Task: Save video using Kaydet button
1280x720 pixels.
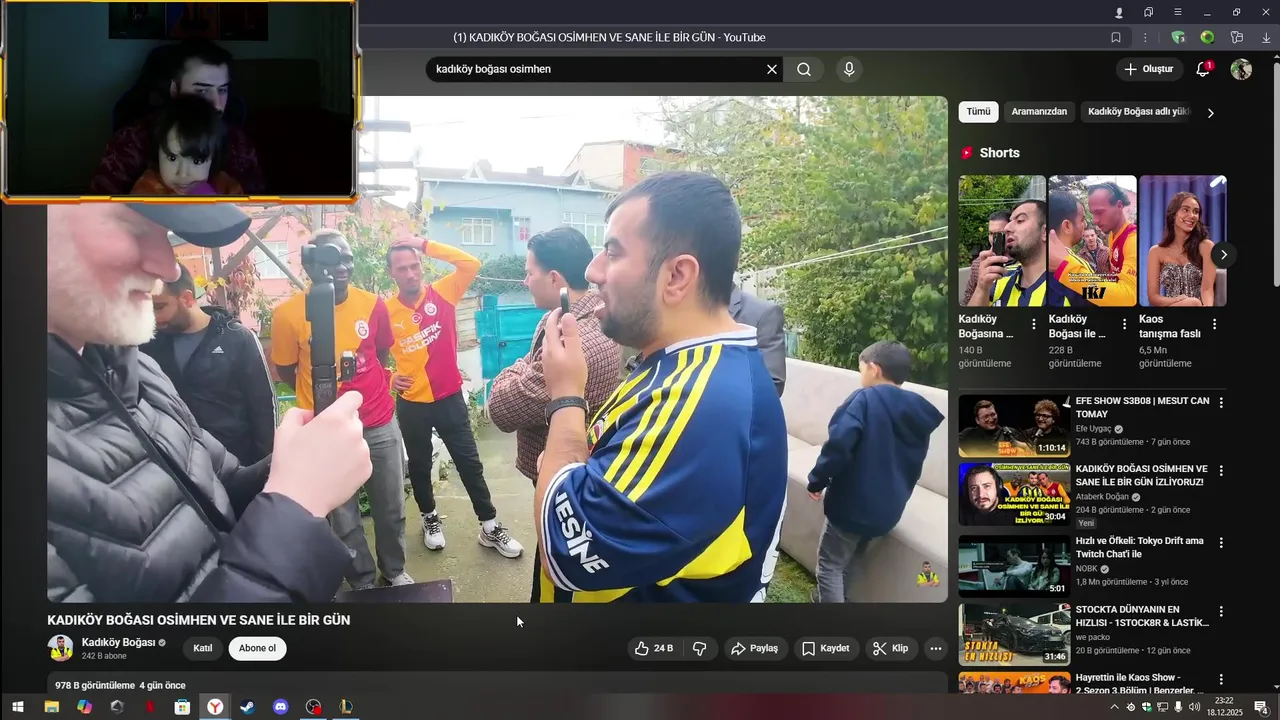Action: tap(826, 648)
